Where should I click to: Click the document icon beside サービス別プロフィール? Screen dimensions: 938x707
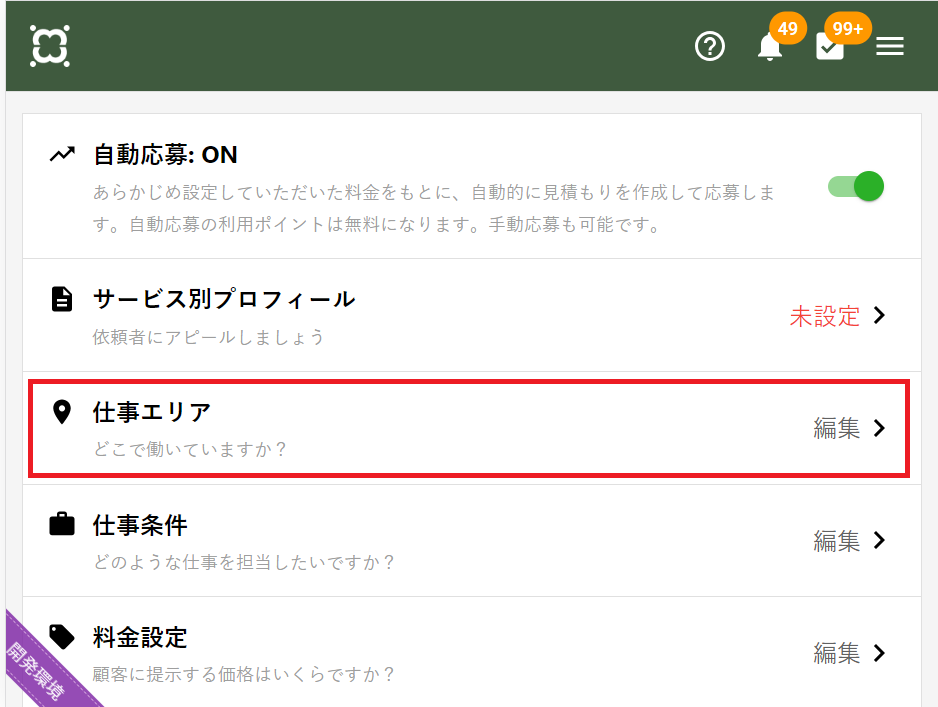pyautogui.click(x=62, y=299)
